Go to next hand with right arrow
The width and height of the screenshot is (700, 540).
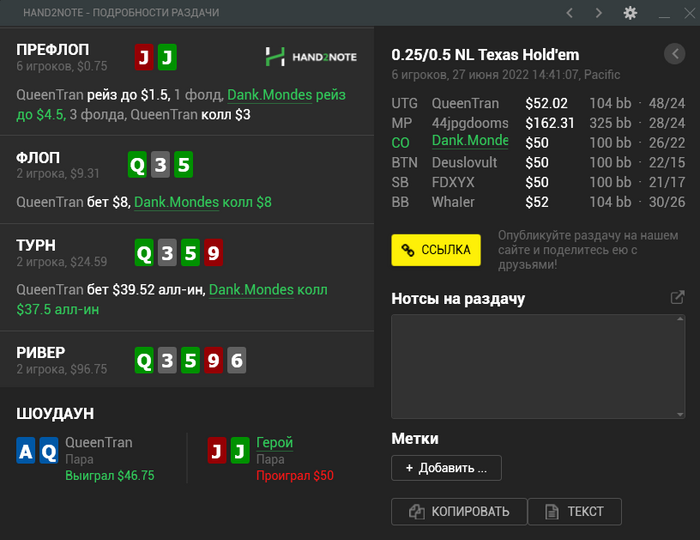(x=599, y=13)
